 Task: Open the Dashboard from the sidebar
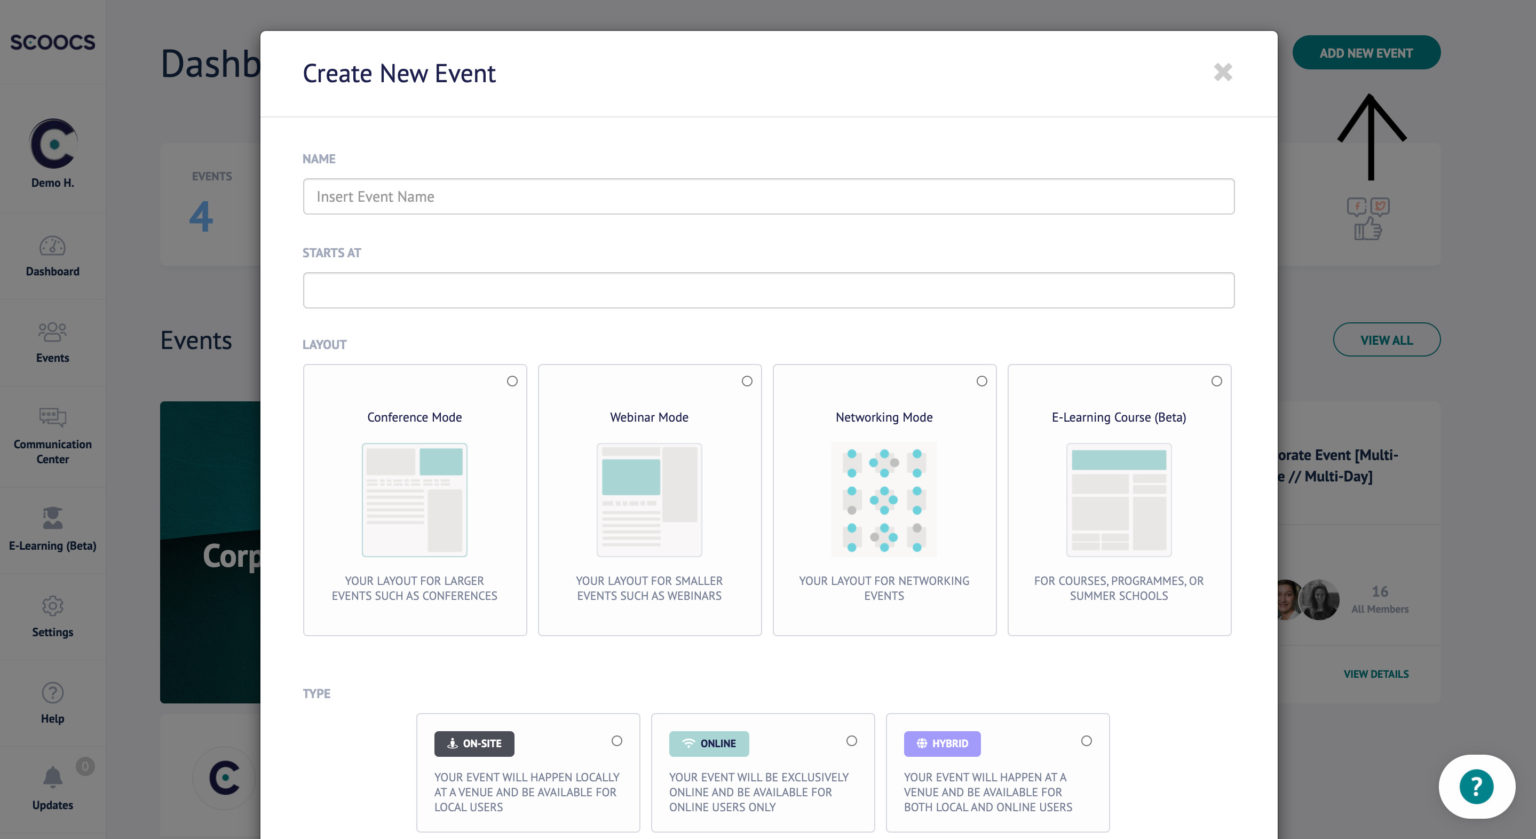coord(52,256)
